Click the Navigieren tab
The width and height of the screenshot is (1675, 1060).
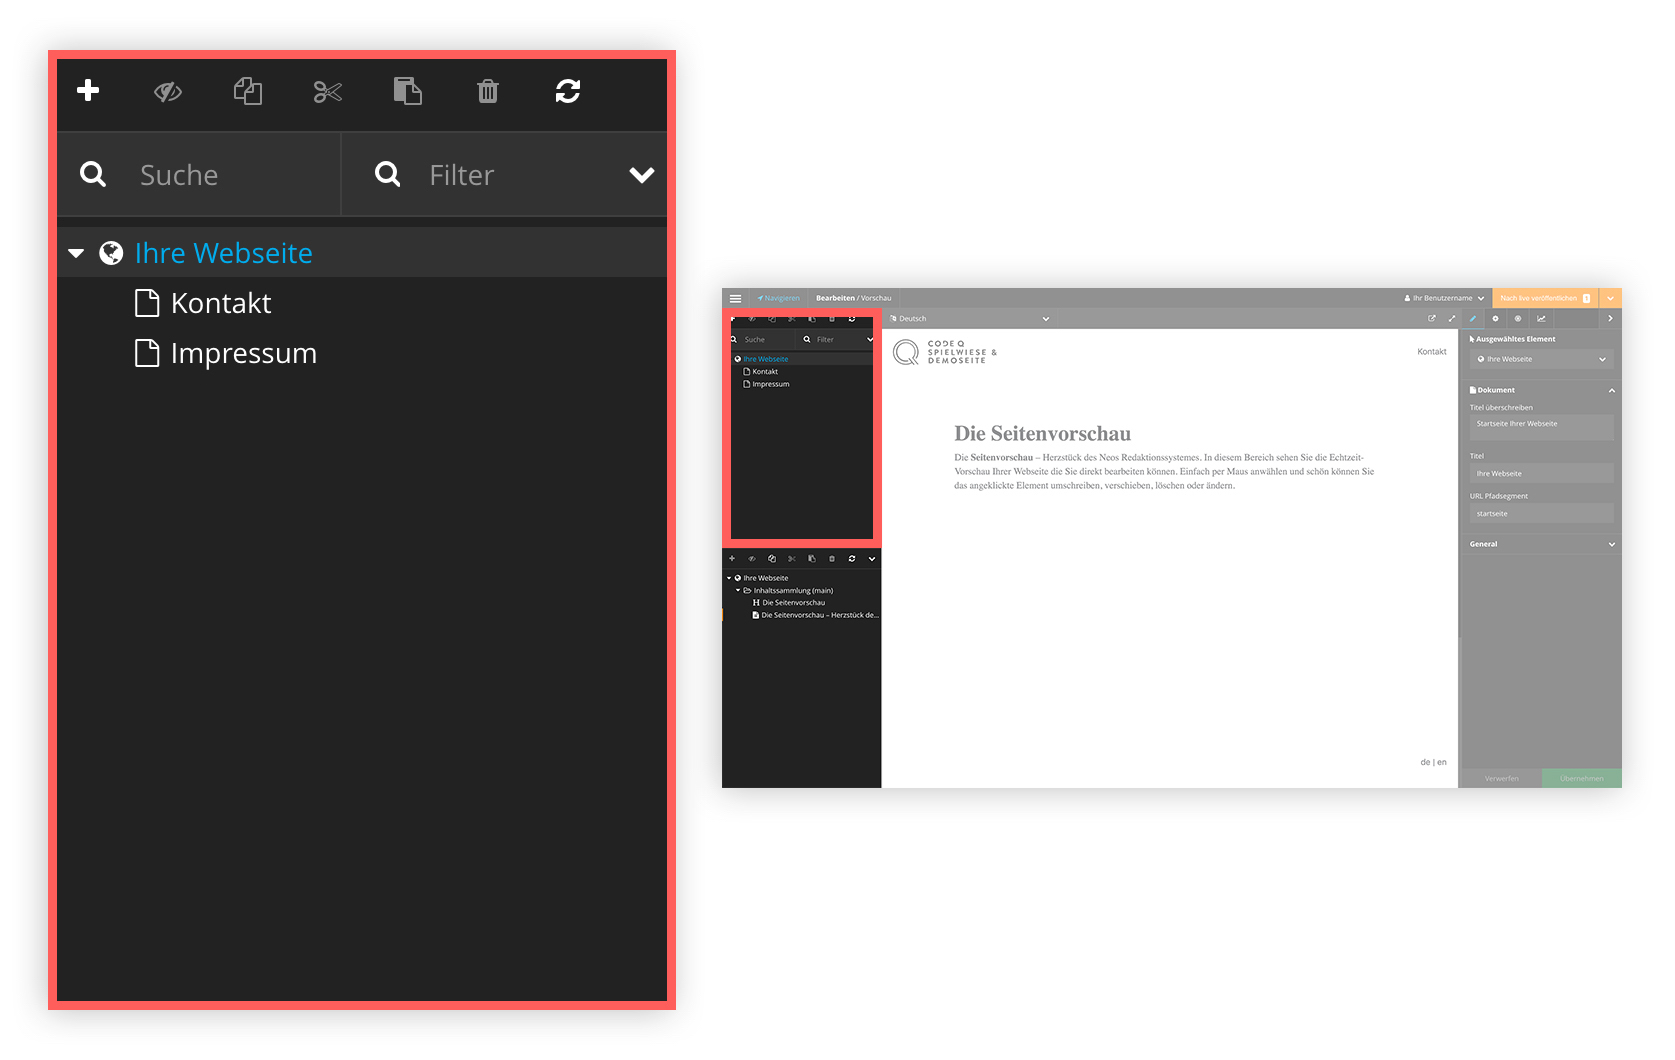tap(778, 298)
